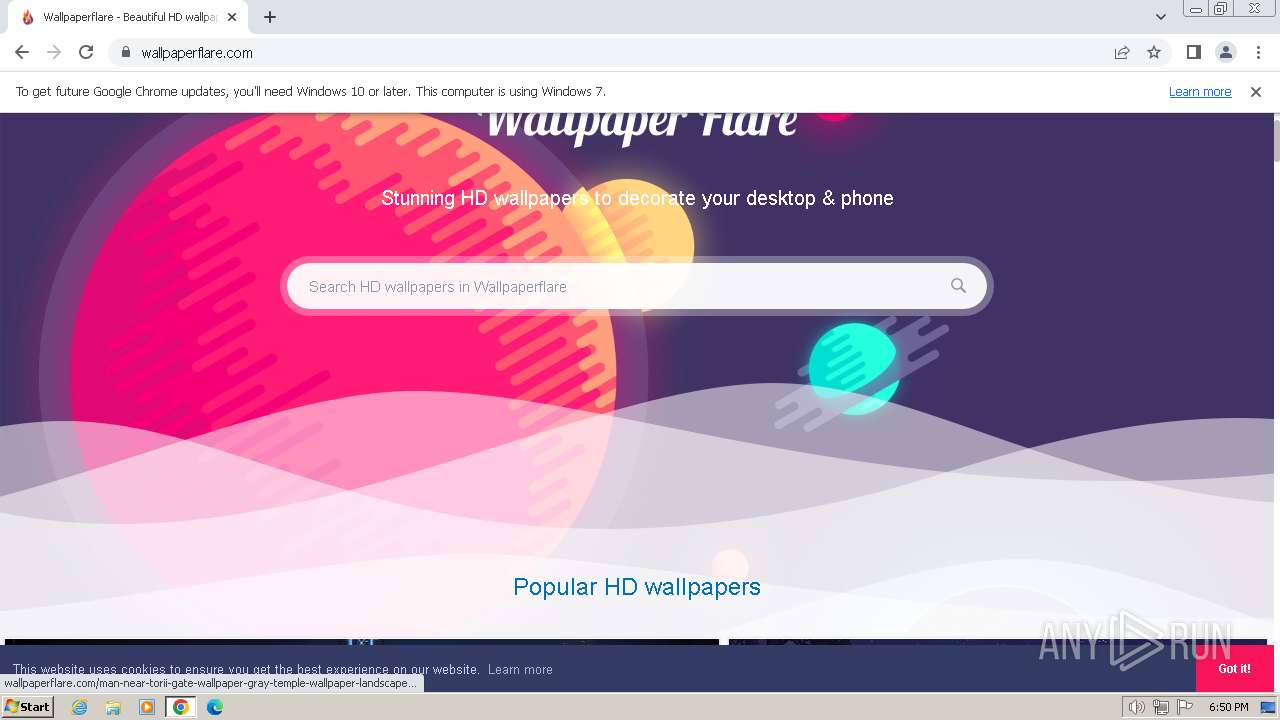The height and width of the screenshot is (720, 1280).
Task: Click the page vertical scrollbar thumb
Action: (1275, 140)
